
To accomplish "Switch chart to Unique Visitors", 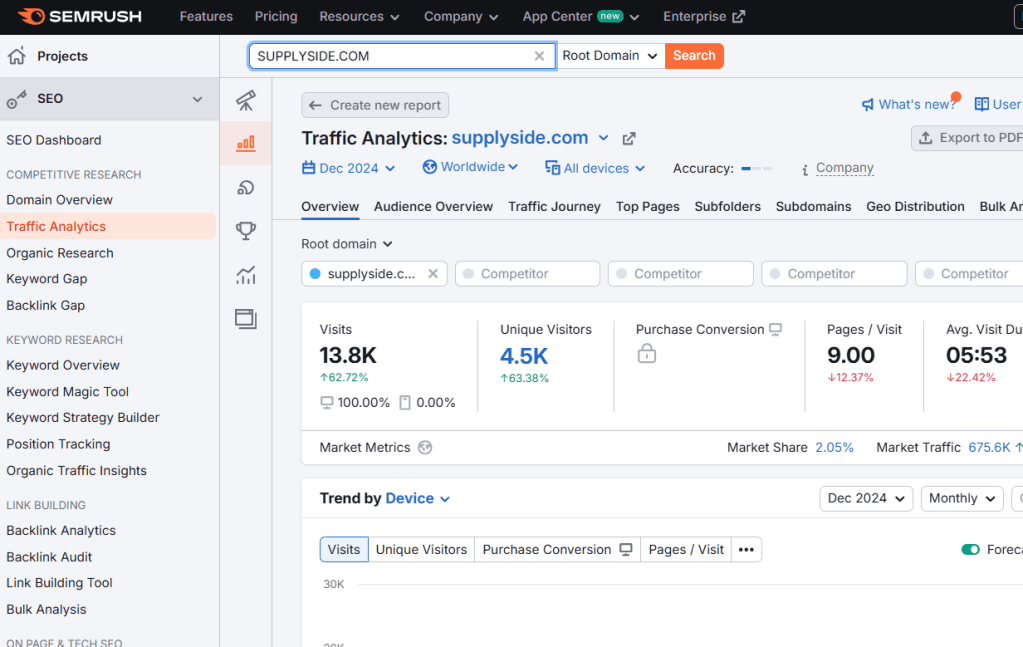I will pyautogui.click(x=421, y=550).
